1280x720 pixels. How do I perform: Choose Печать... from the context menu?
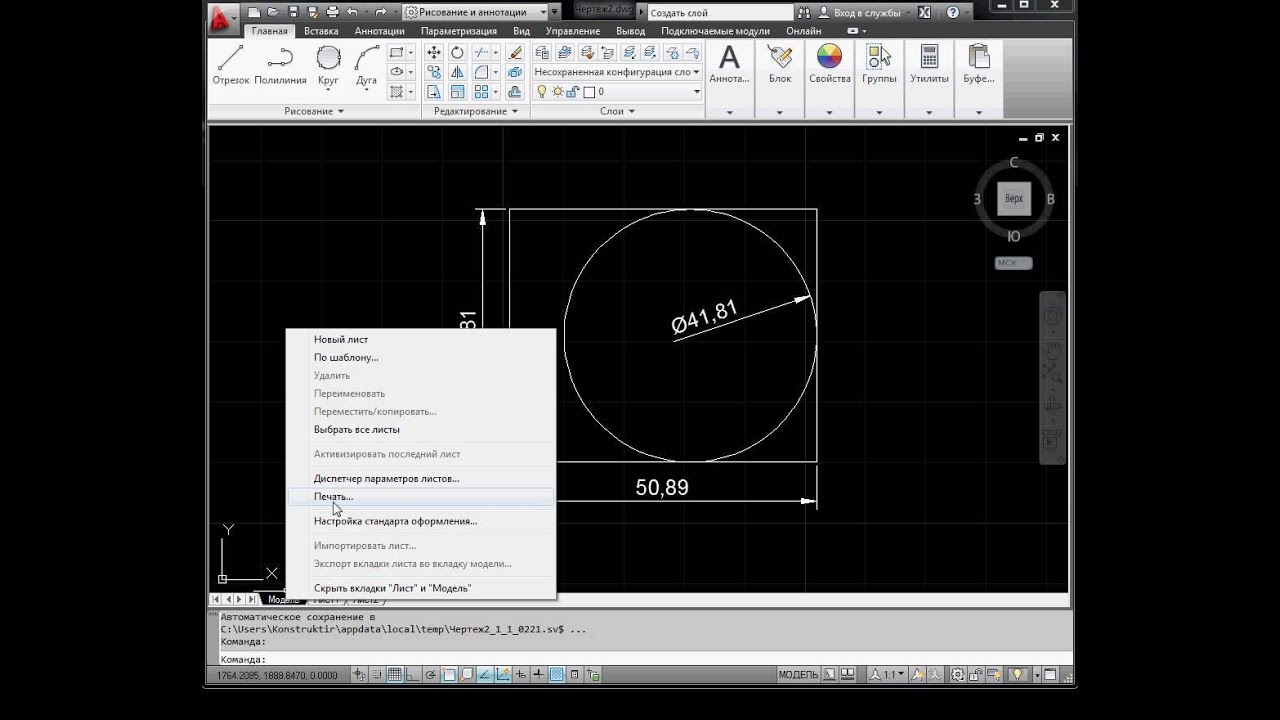[420, 497]
